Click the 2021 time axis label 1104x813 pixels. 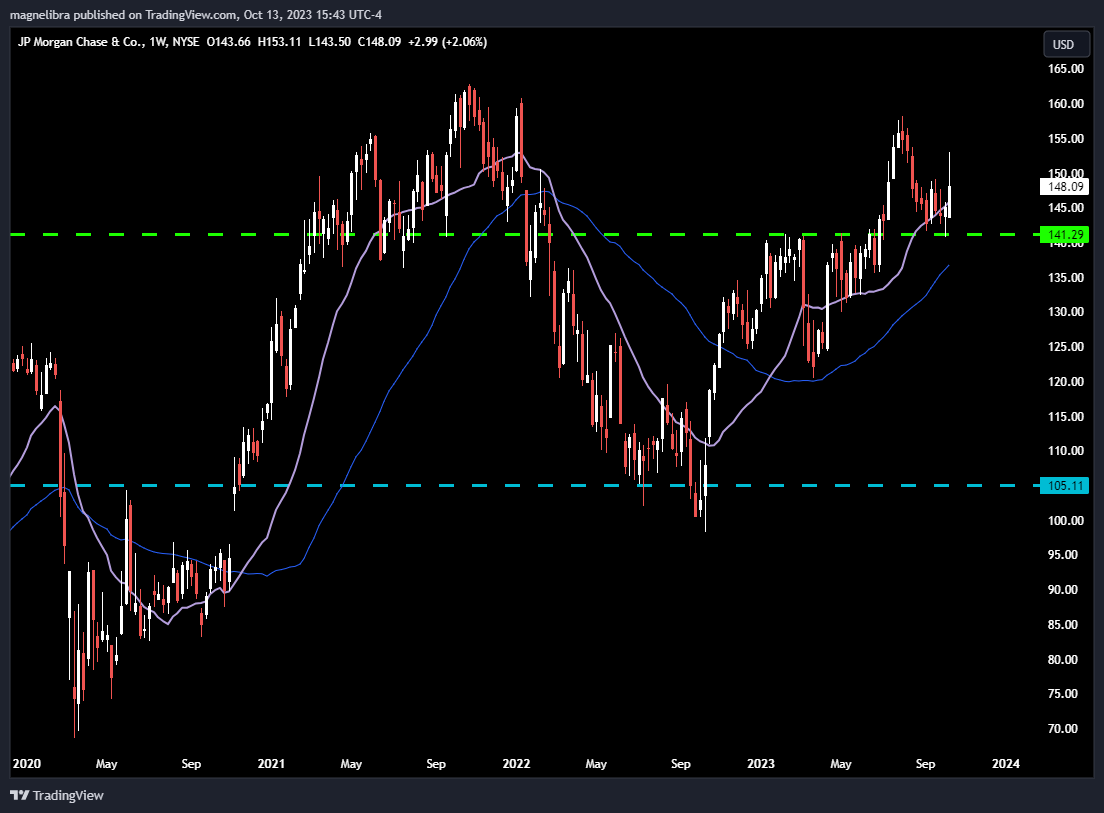coord(271,764)
